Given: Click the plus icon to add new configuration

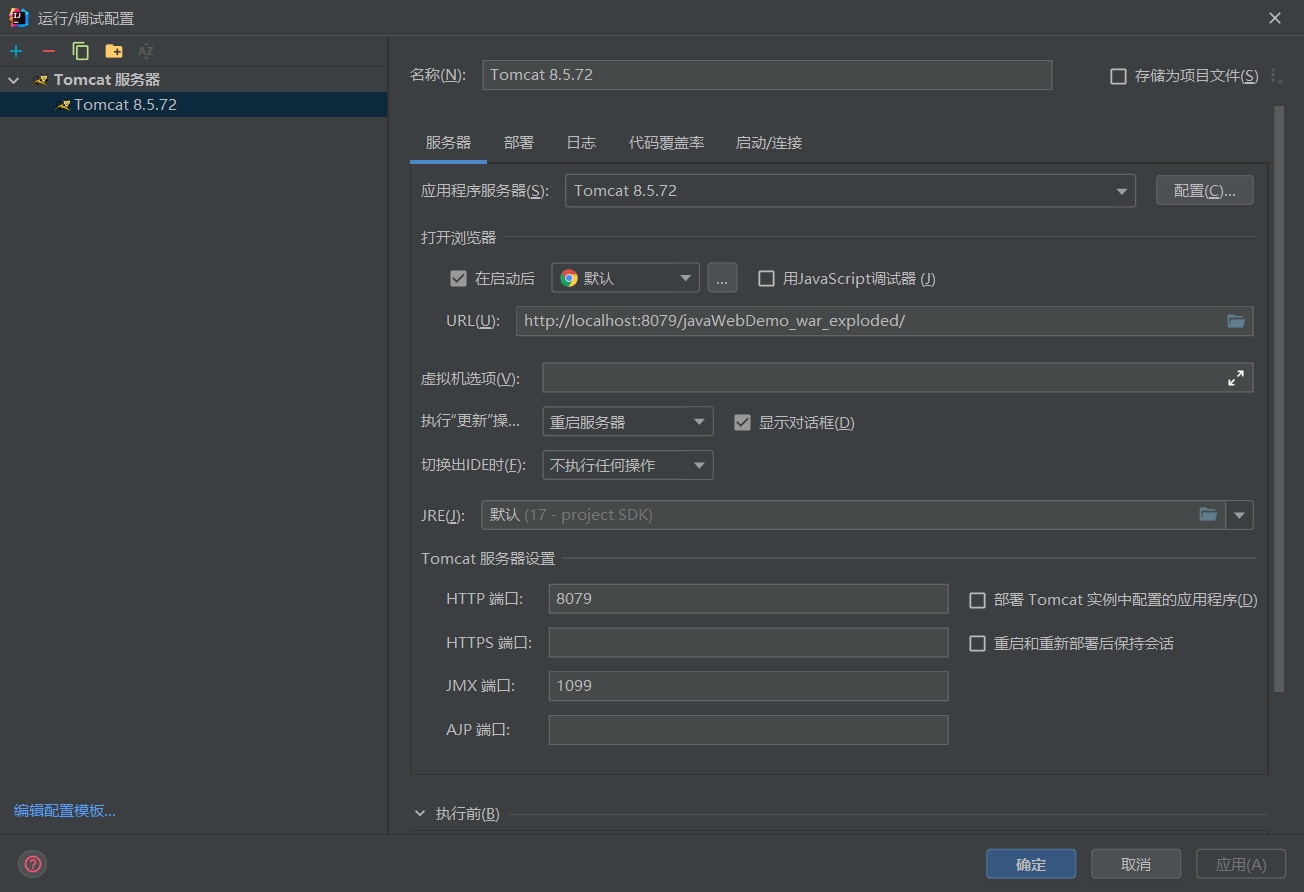Looking at the screenshot, I should 16,51.
